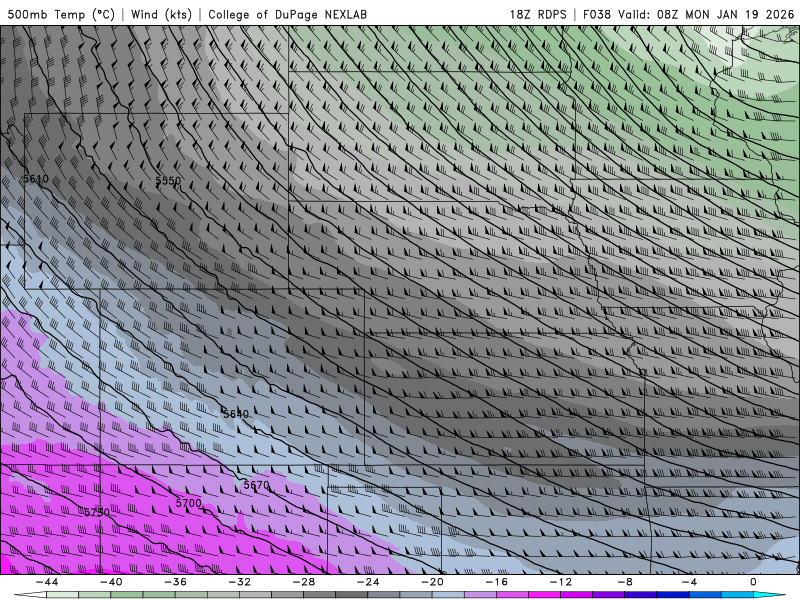Click the -16 colorbar scale label
The height and width of the screenshot is (600, 800).
(x=496, y=582)
